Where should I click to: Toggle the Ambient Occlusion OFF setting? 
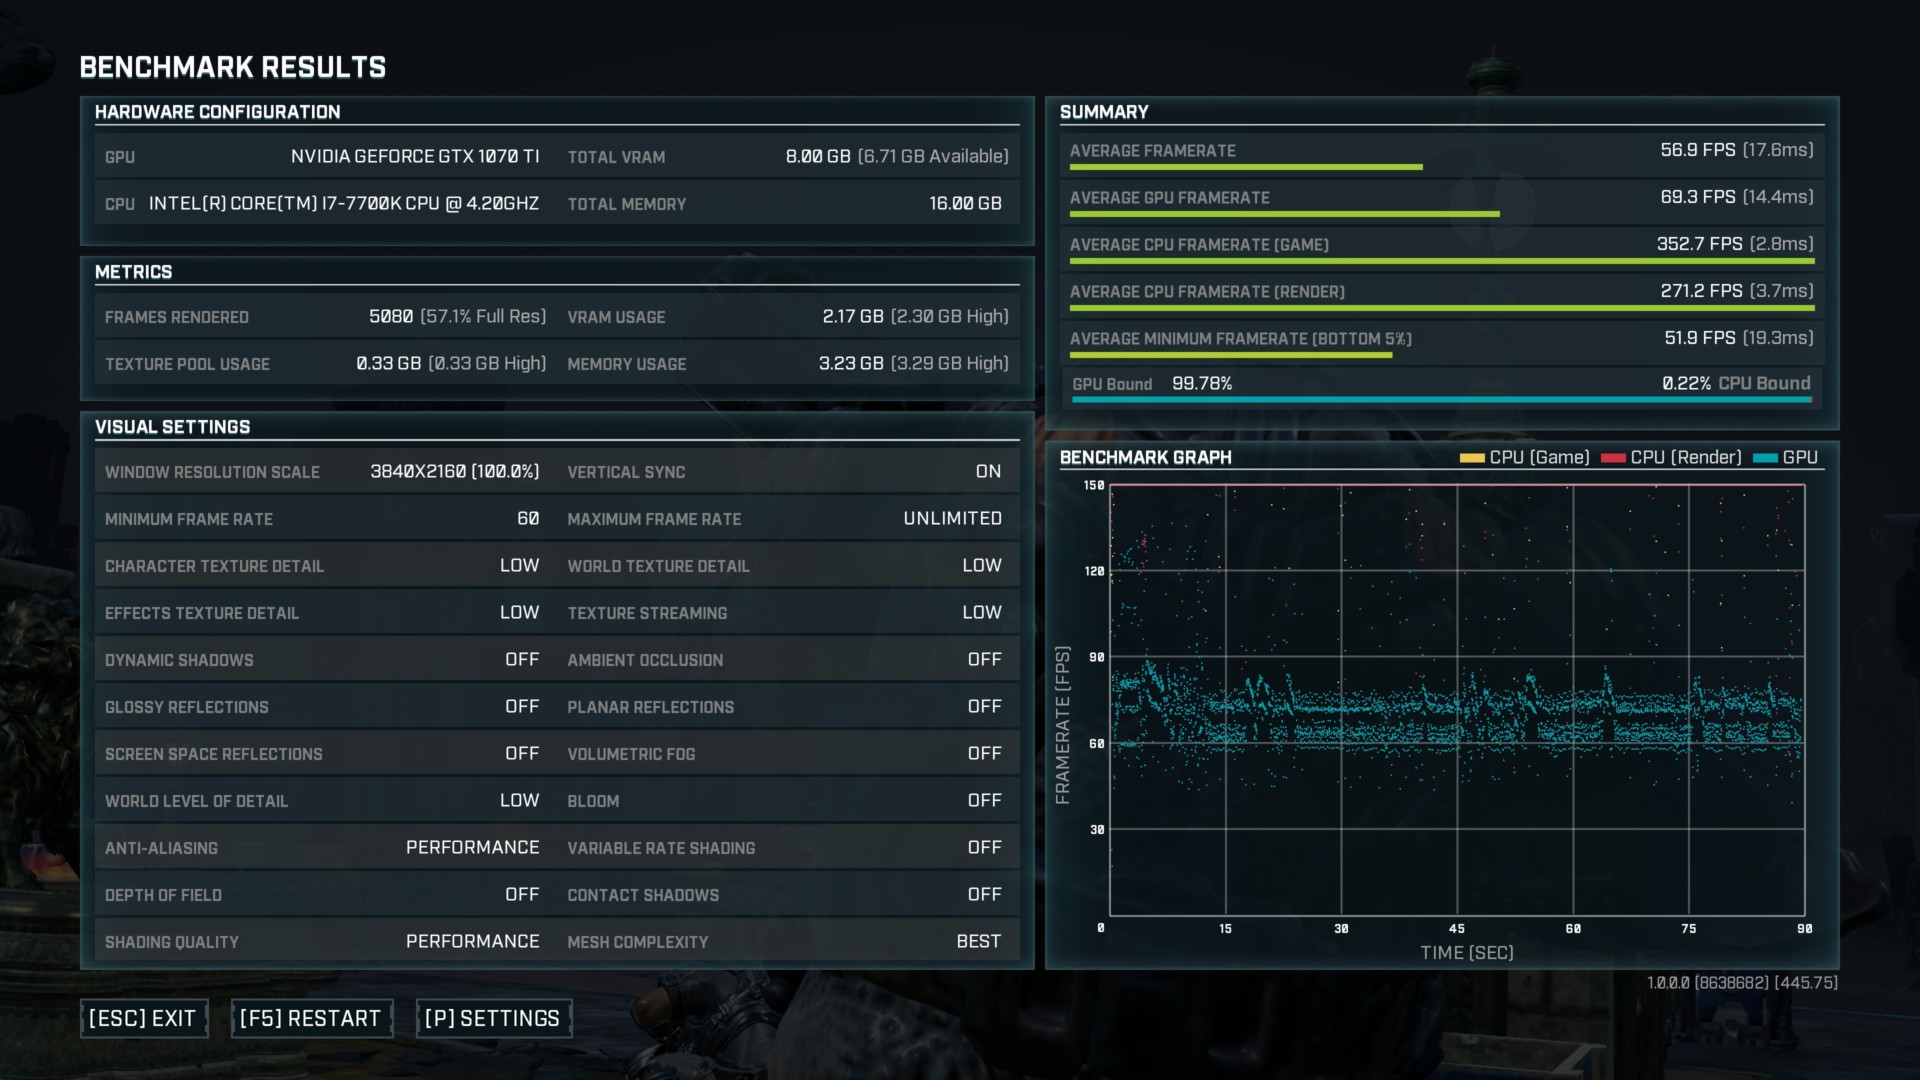984,659
